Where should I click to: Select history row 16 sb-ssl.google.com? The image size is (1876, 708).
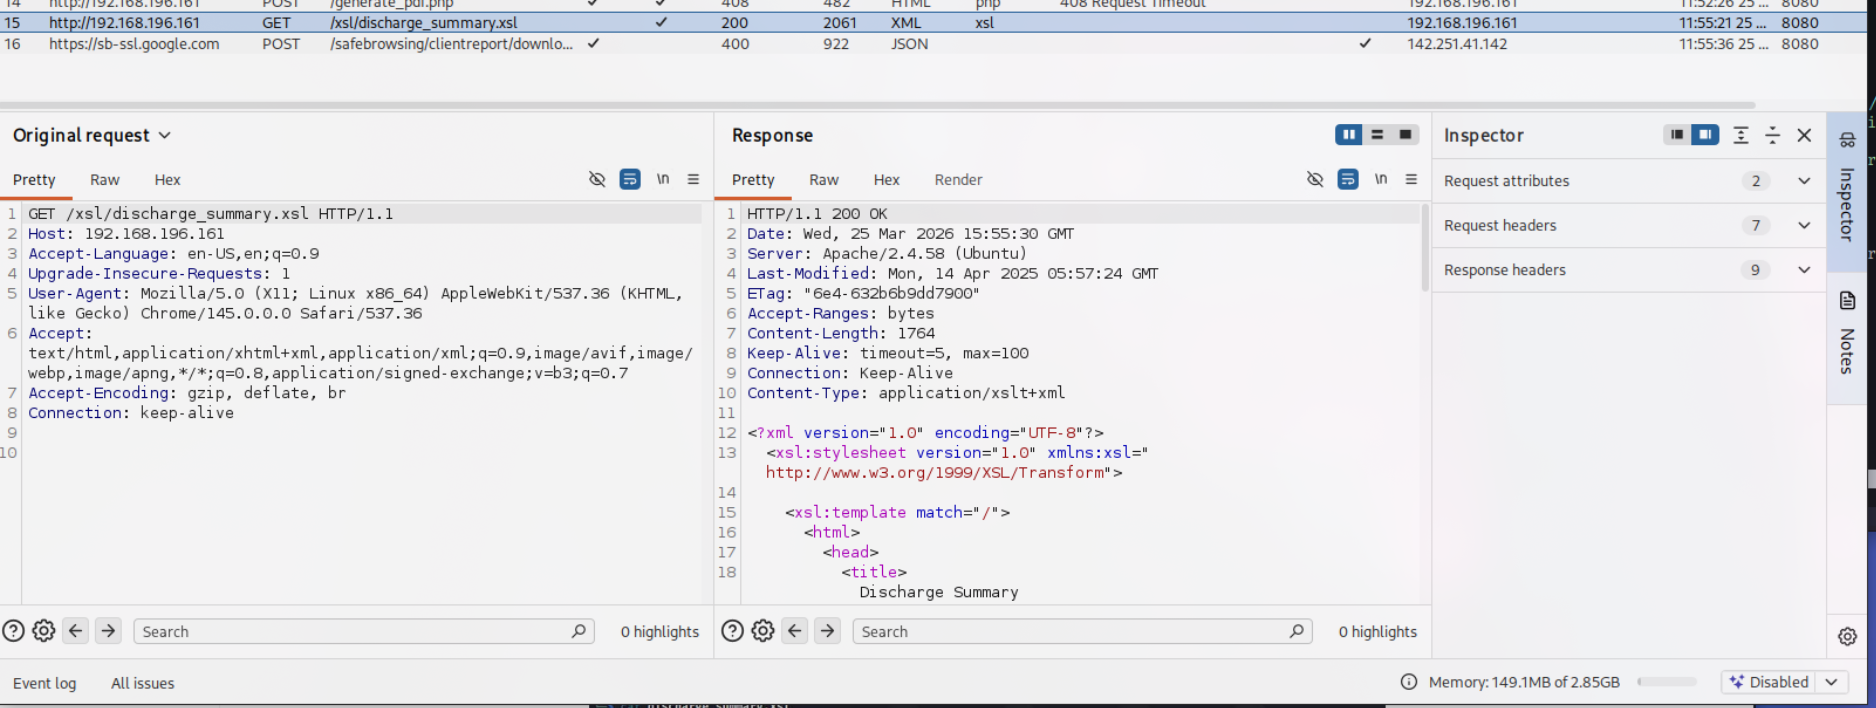(x=932, y=44)
